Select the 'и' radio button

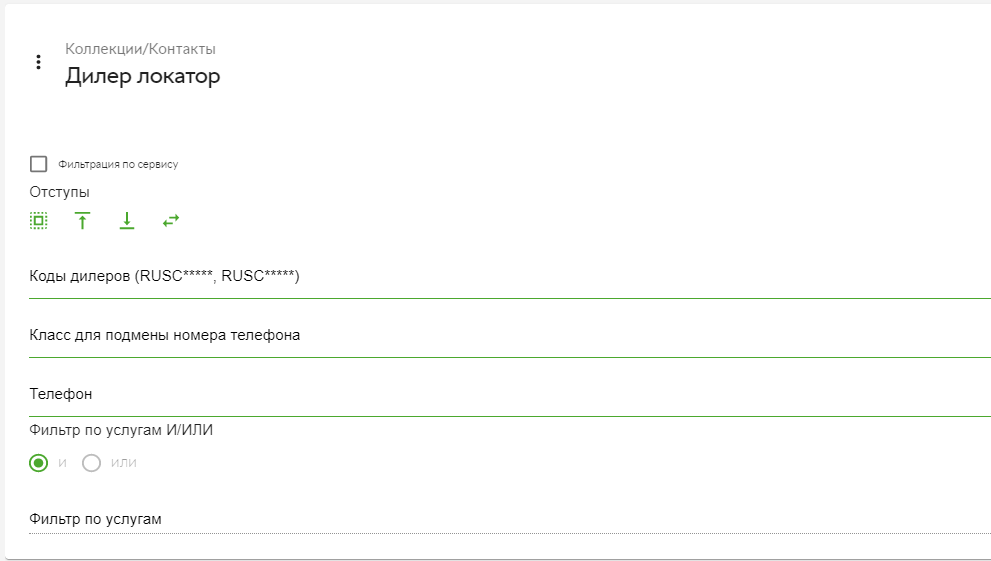[39, 463]
